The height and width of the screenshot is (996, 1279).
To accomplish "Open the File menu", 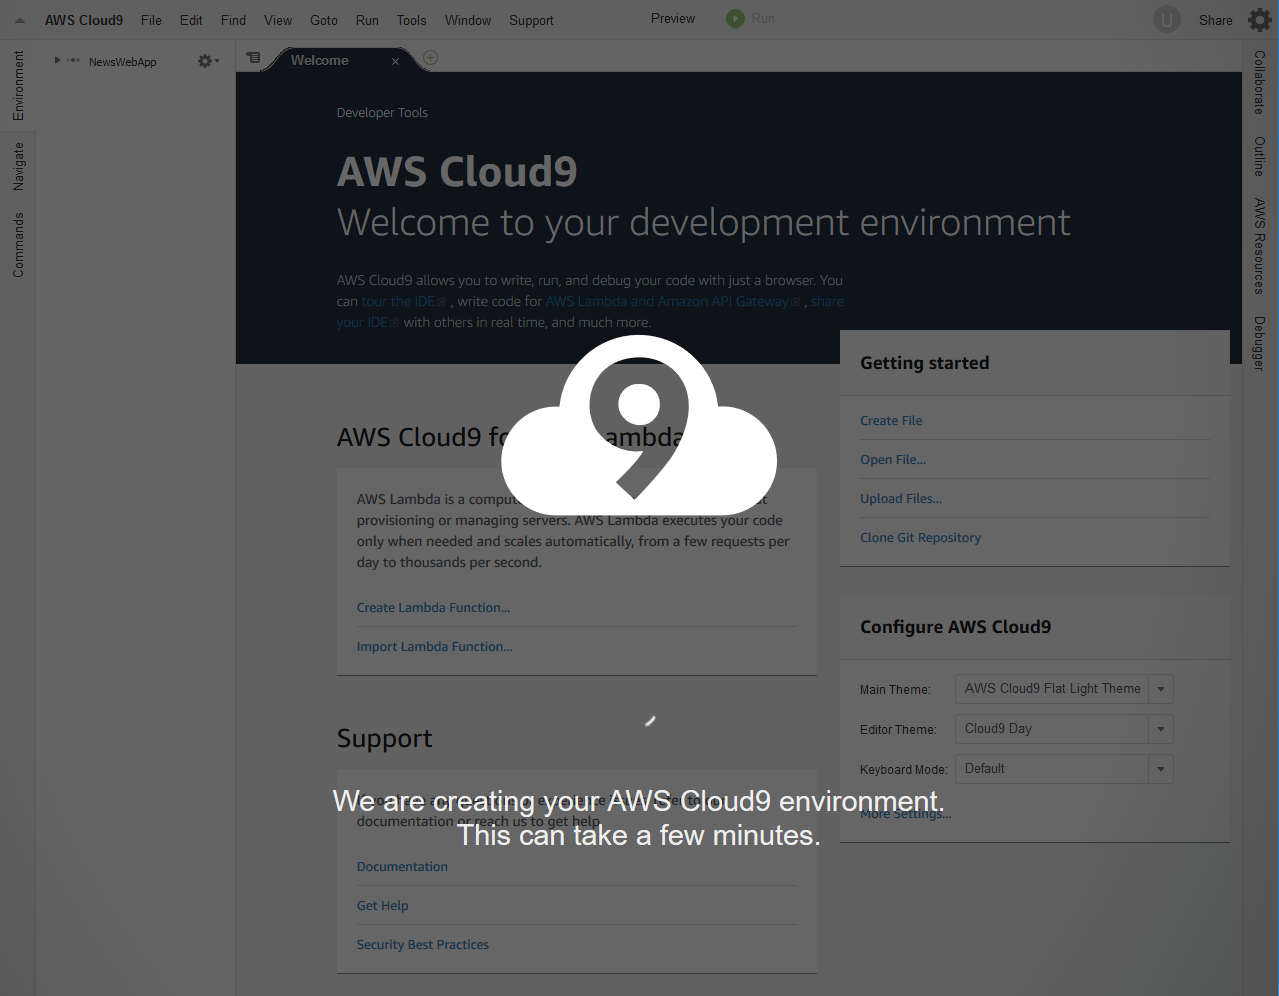I will tap(151, 20).
